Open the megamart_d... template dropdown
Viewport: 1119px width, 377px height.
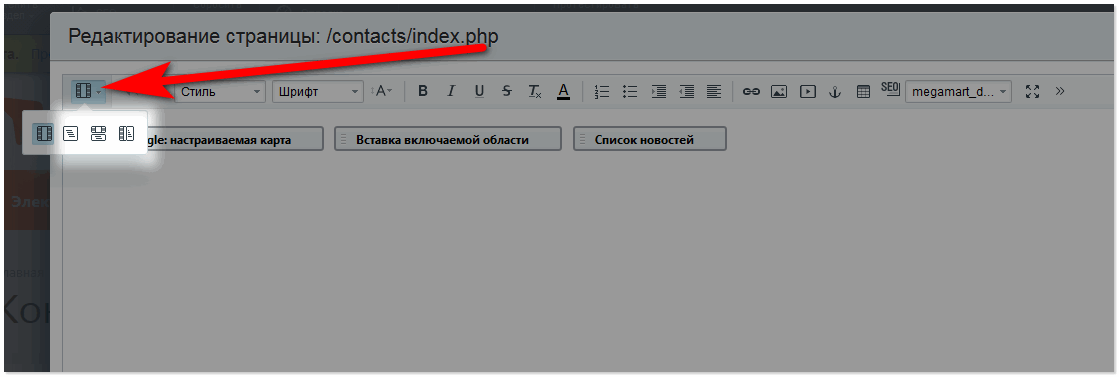pos(958,91)
